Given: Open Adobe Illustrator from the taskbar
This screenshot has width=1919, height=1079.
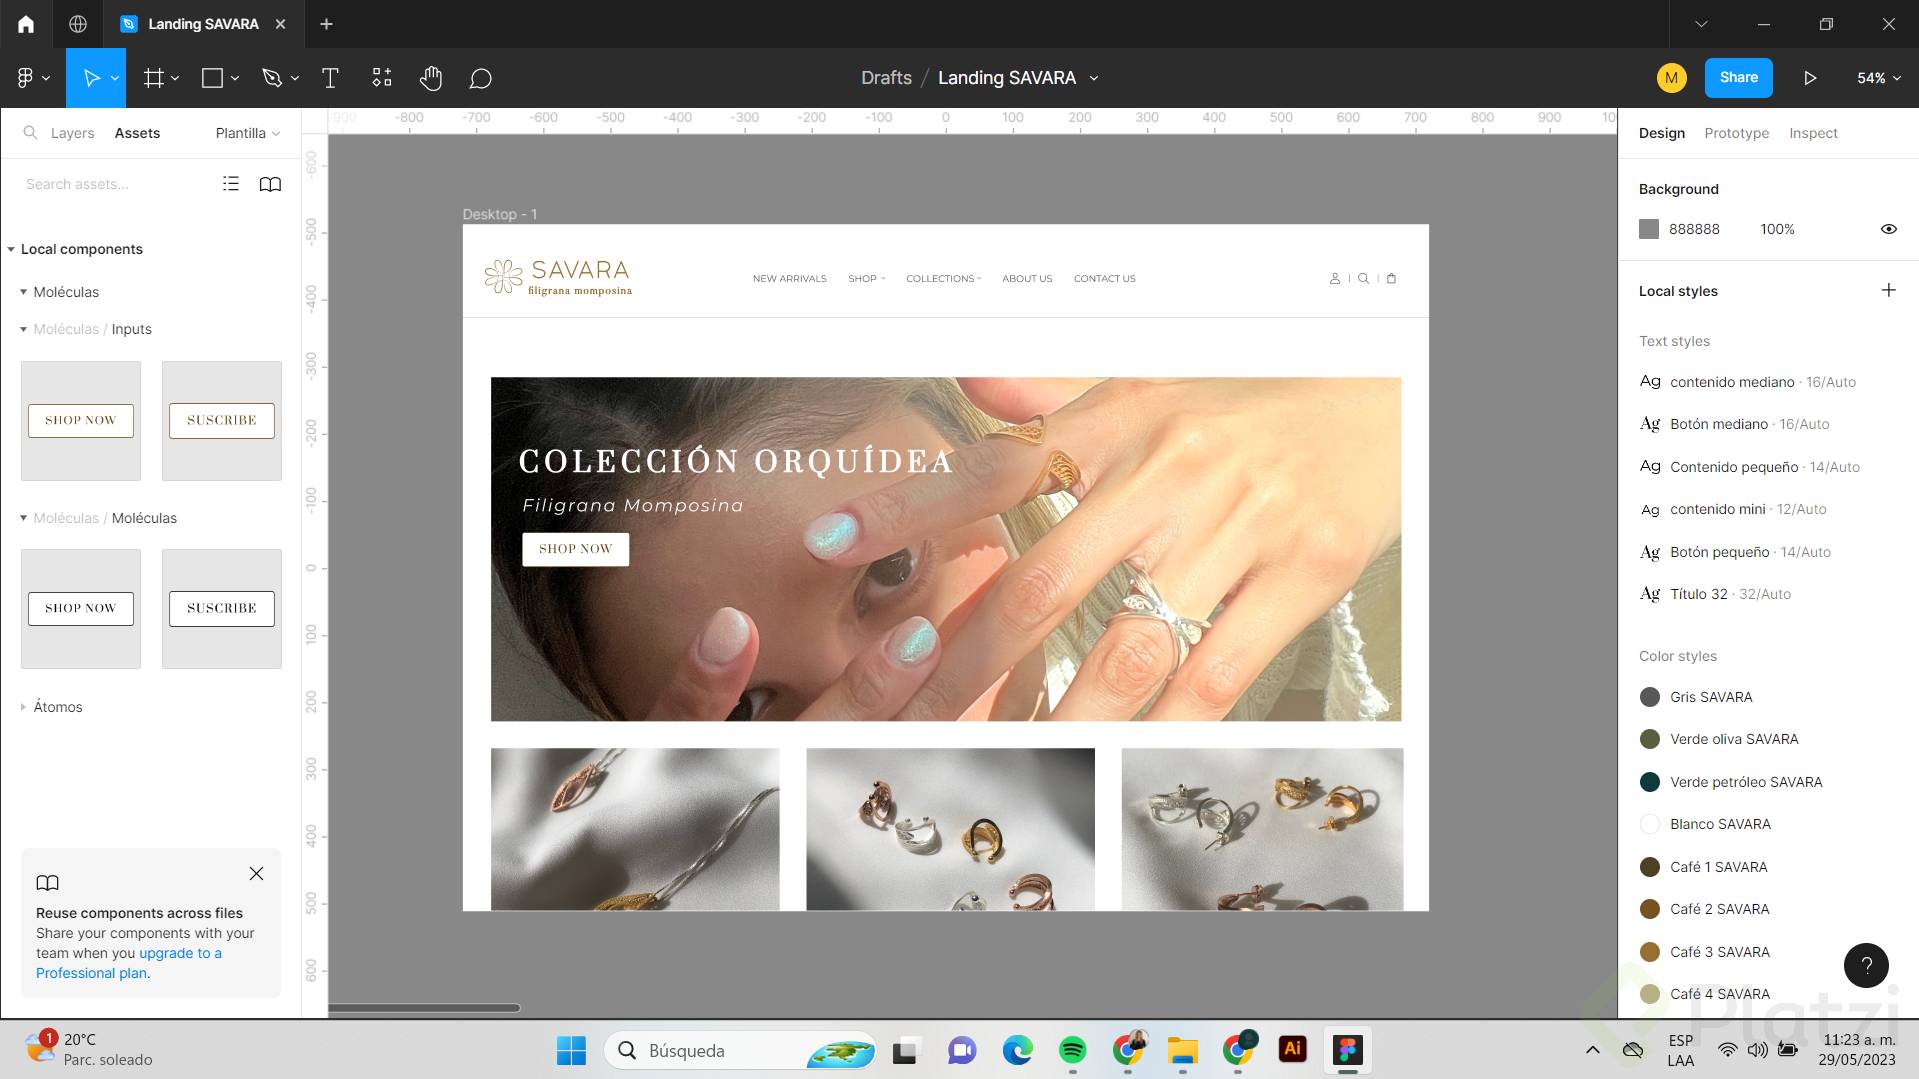Looking at the screenshot, I should pos(1293,1049).
